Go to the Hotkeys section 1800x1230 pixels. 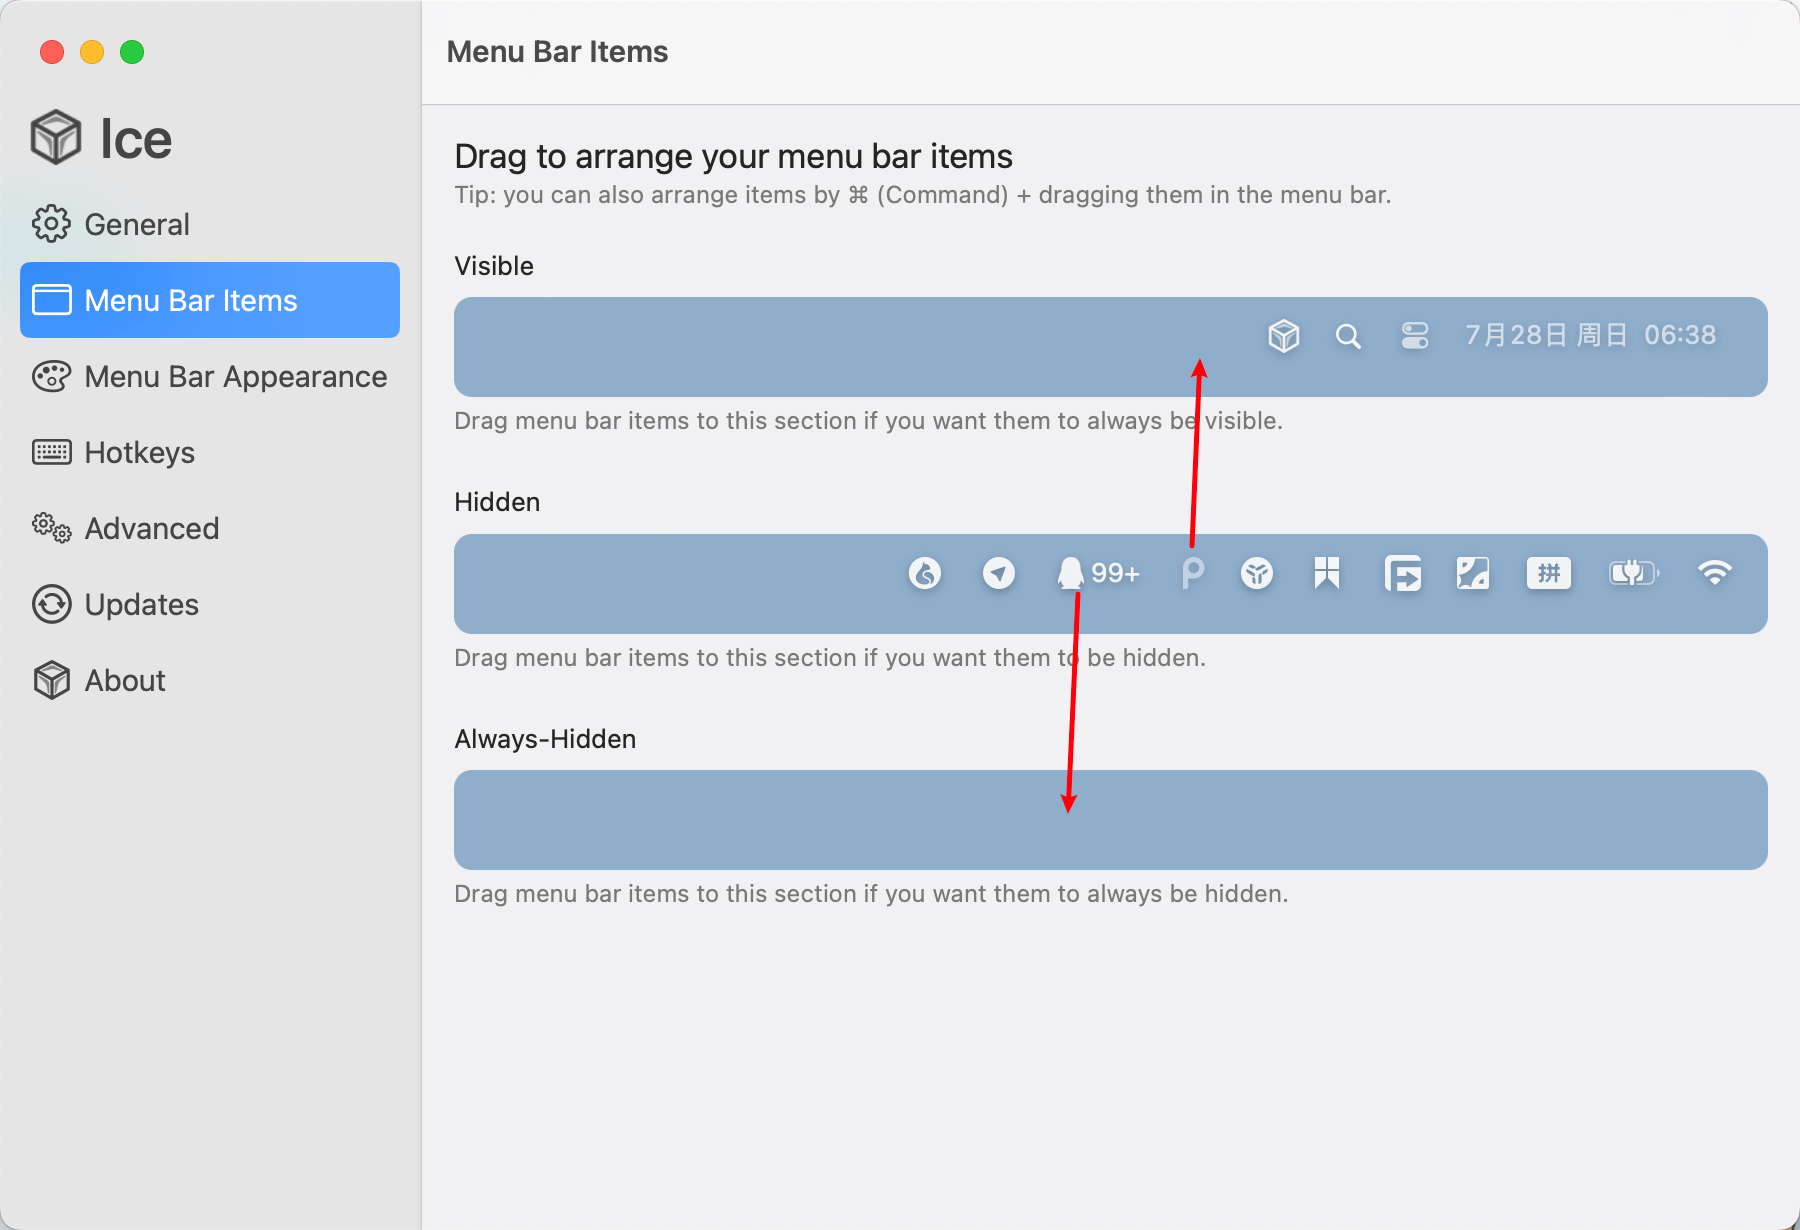[140, 452]
